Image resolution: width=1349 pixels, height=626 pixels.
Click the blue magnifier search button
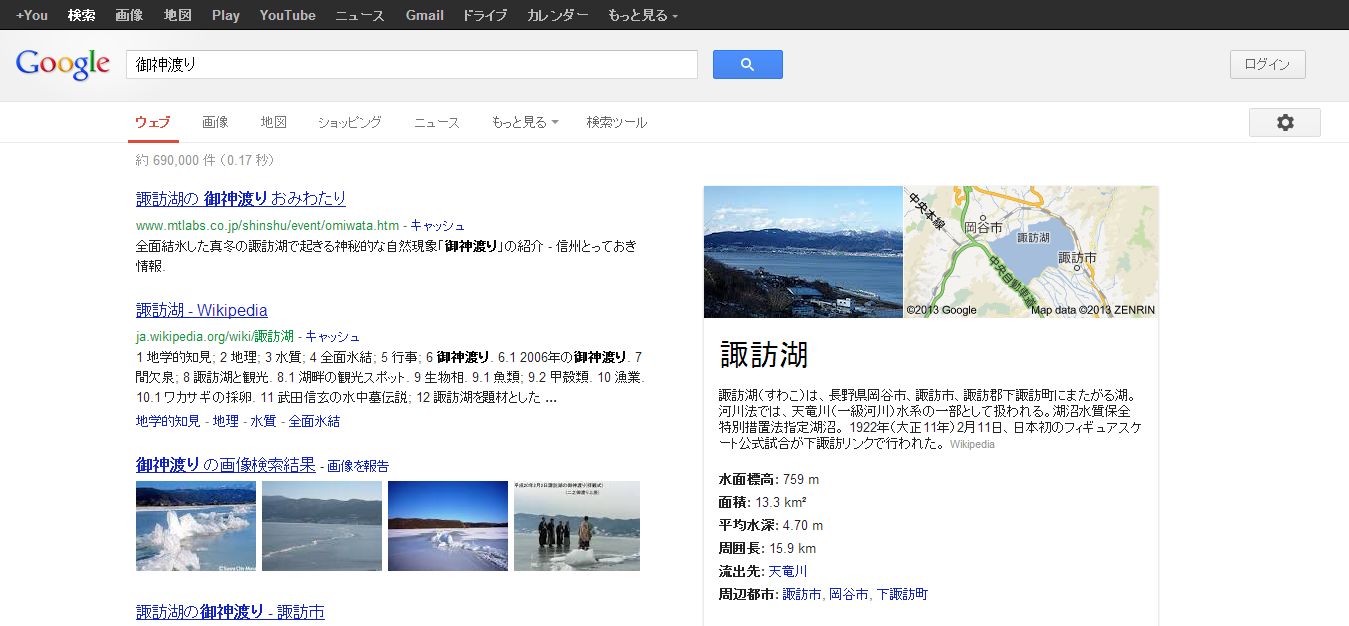(747, 65)
